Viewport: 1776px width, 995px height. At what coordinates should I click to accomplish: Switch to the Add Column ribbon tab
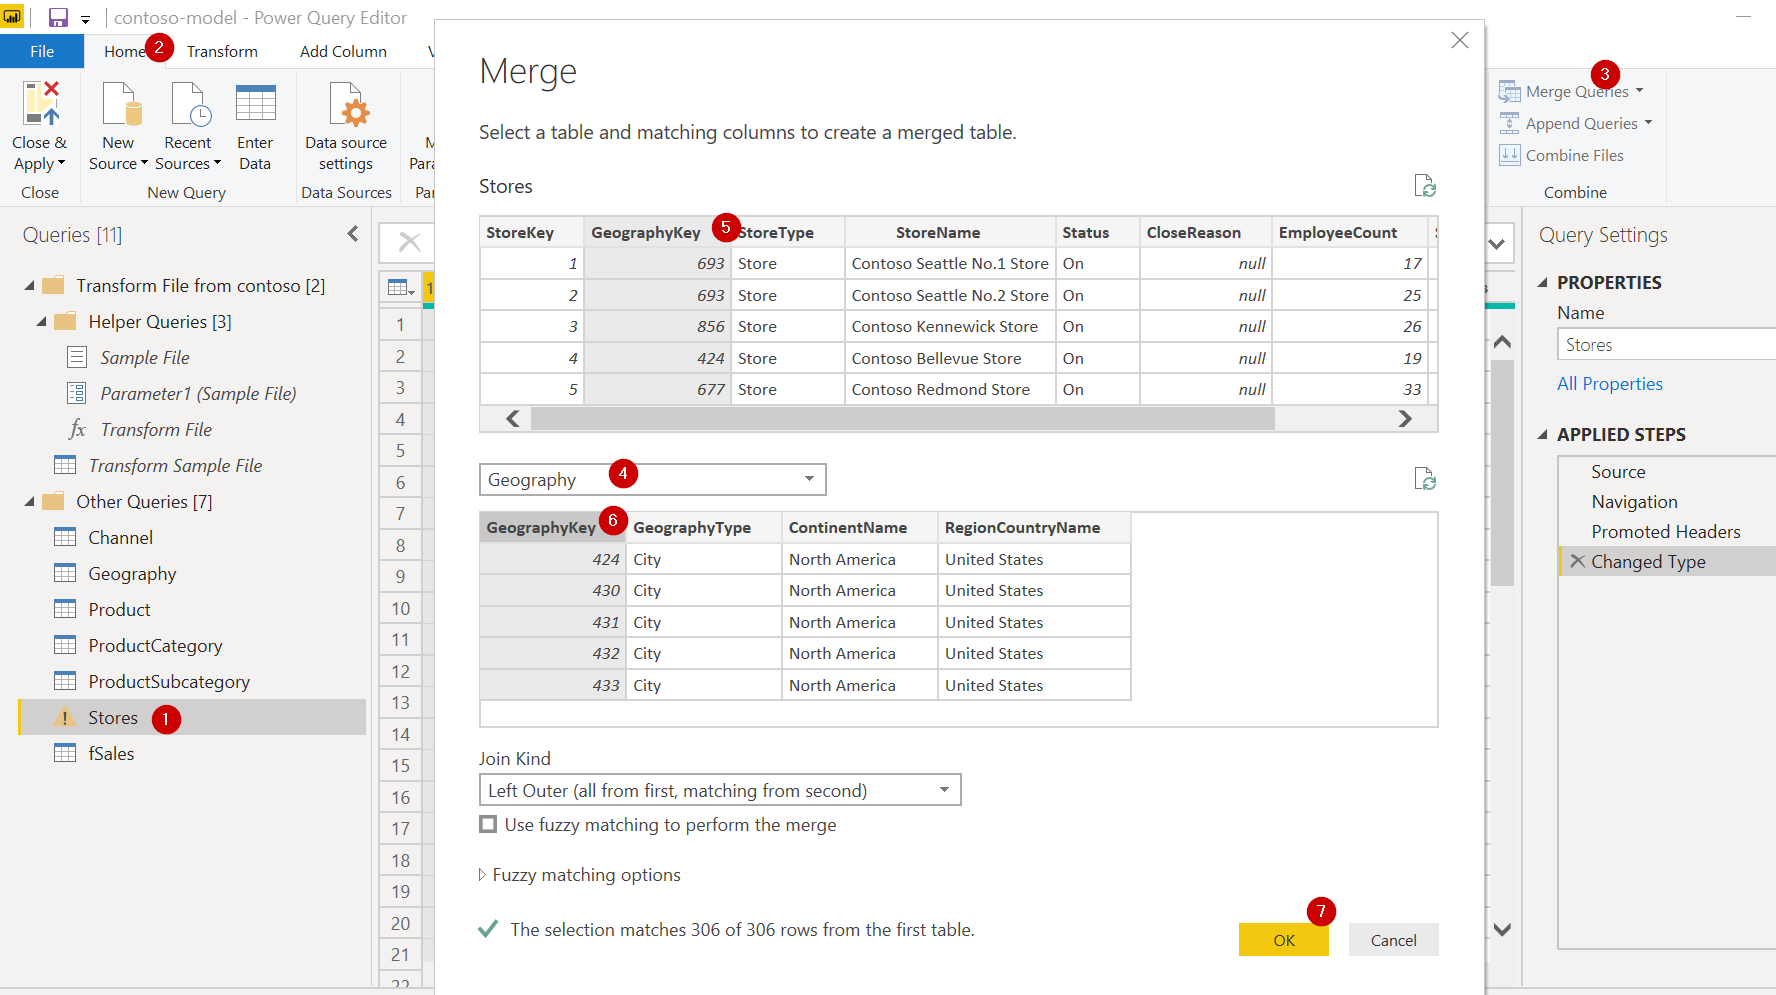342,51
